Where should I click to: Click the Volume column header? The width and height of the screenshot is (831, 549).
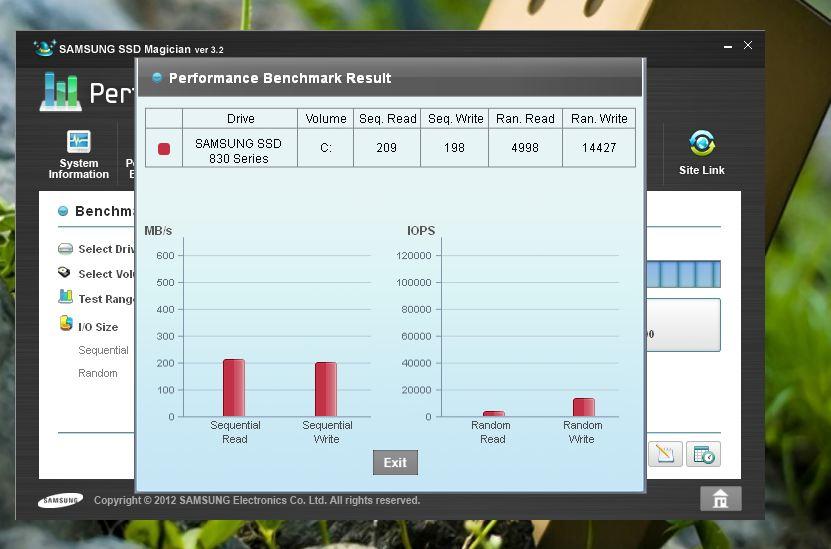(325, 119)
